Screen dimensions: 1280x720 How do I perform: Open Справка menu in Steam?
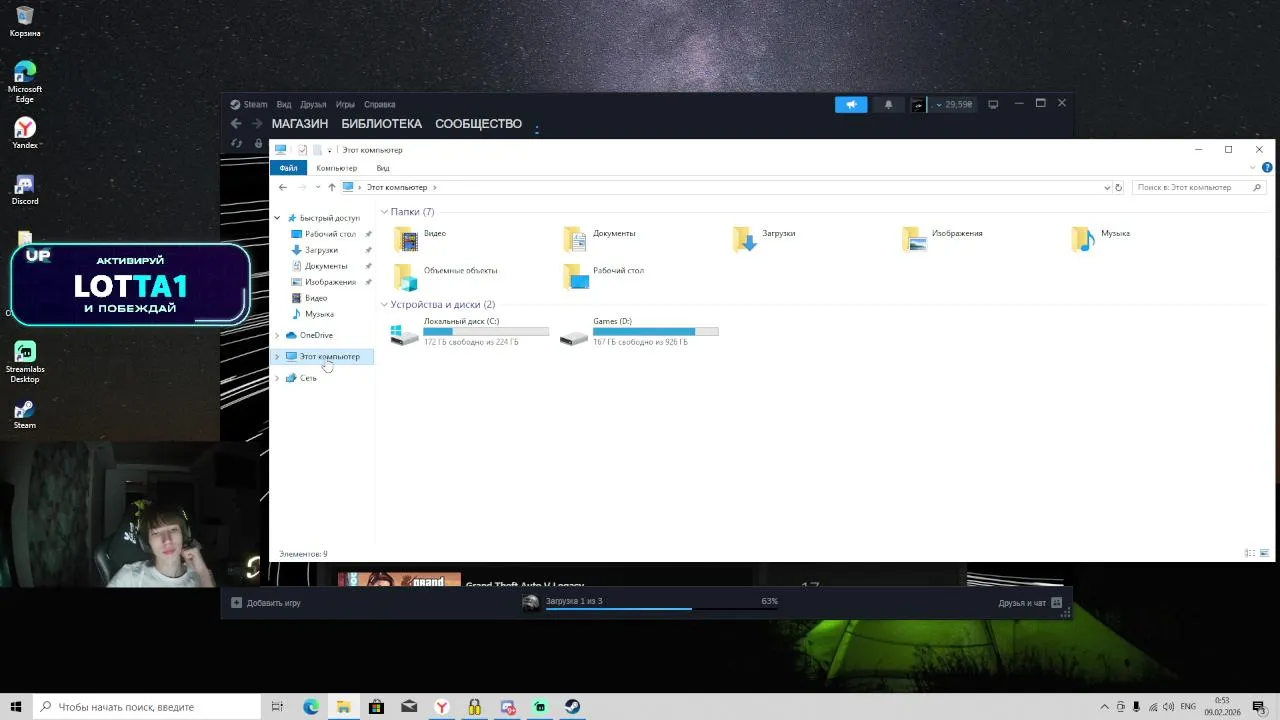click(380, 104)
